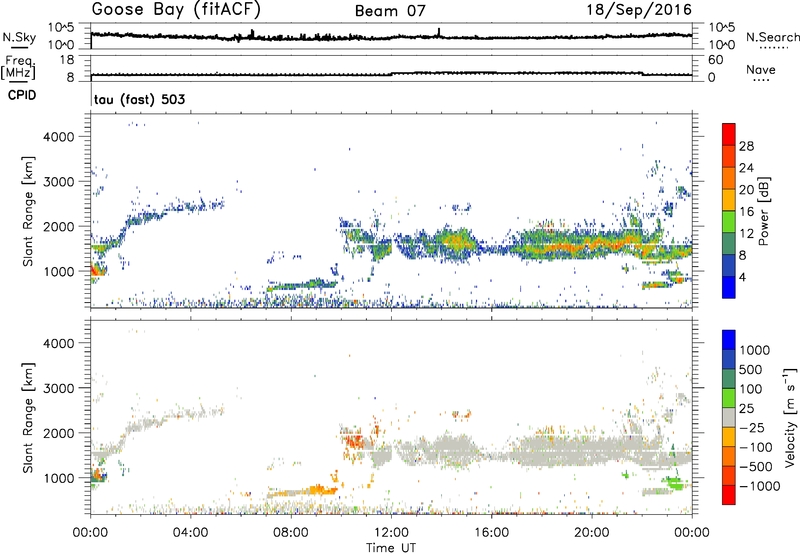Click the 'N.Search' legend label
Image resolution: width=800 pixels, height=554 pixels.
(x=773, y=37)
